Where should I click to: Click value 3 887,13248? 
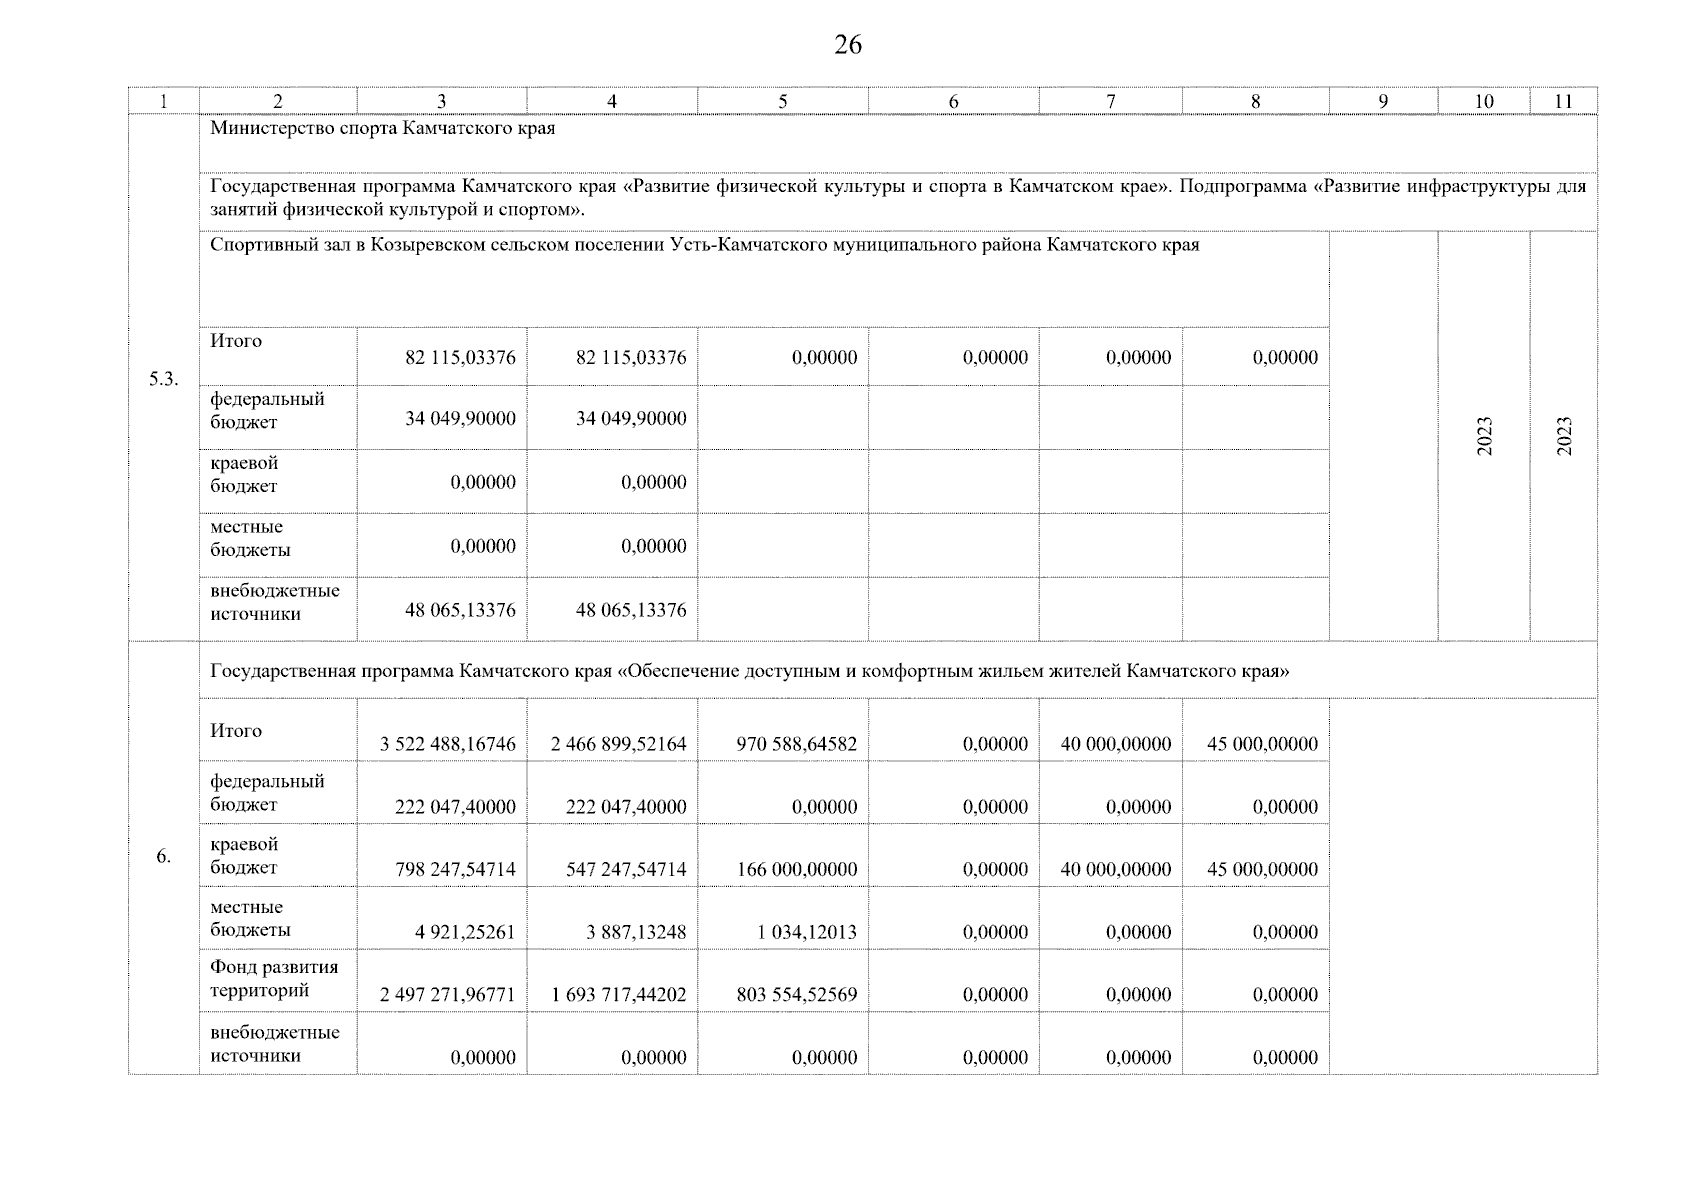click(637, 933)
